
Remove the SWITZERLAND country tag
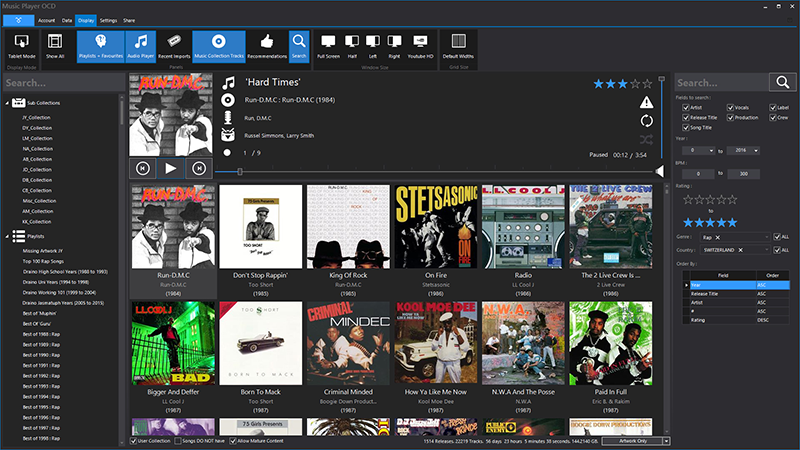[x=740, y=250]
